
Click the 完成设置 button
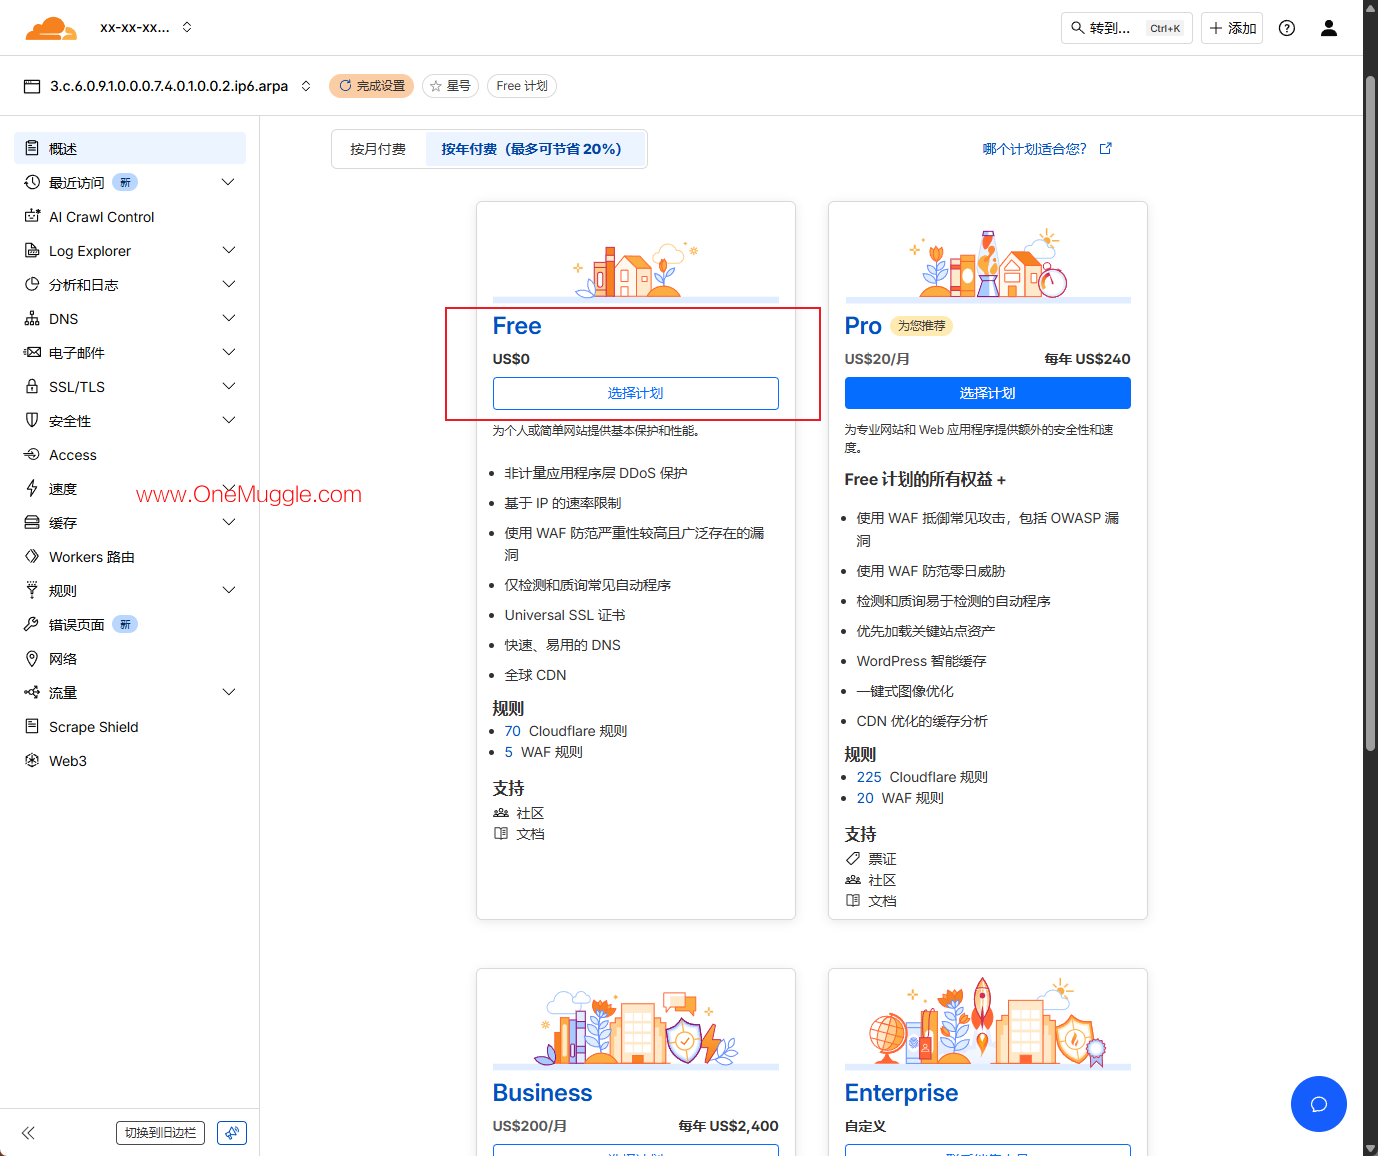click(372, 86)
